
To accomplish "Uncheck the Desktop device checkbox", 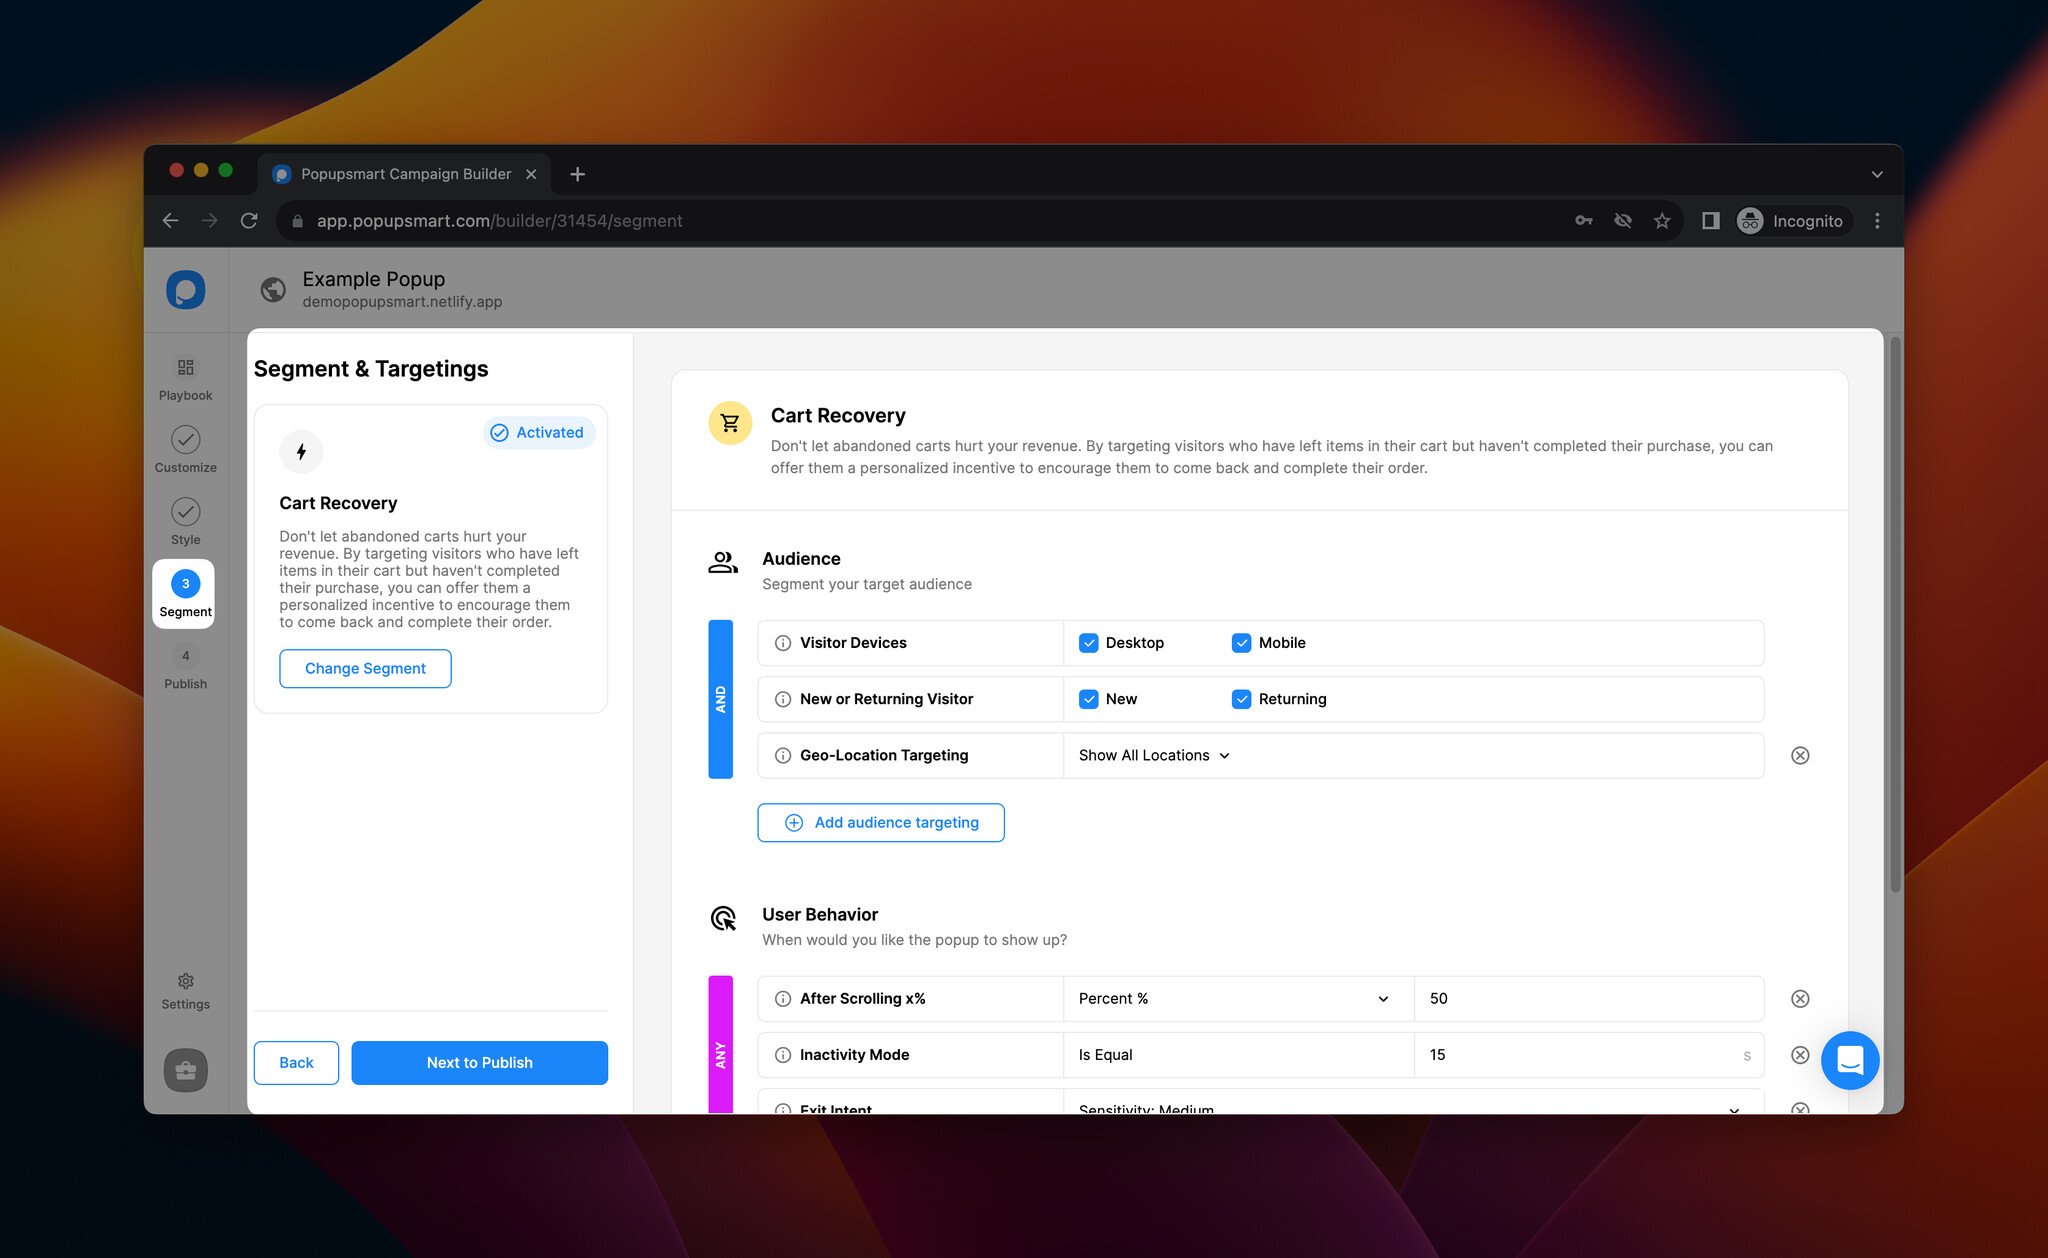I will pos(1089,643).
